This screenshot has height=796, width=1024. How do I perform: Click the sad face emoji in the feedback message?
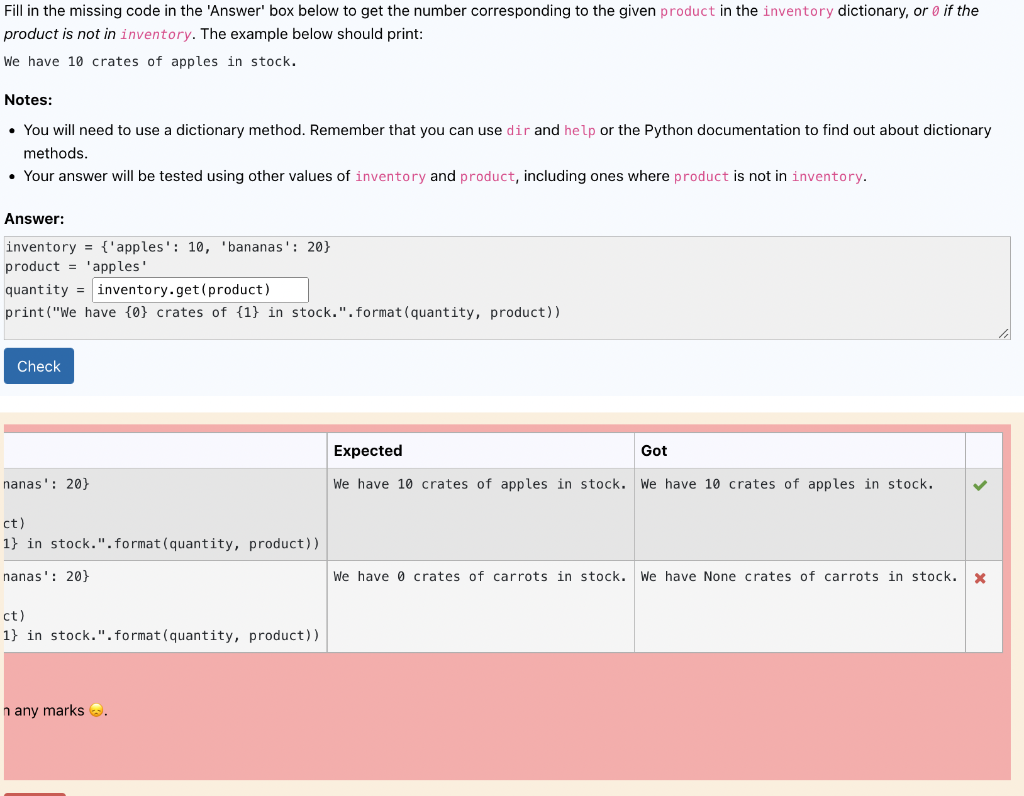[x=96, y=711]
